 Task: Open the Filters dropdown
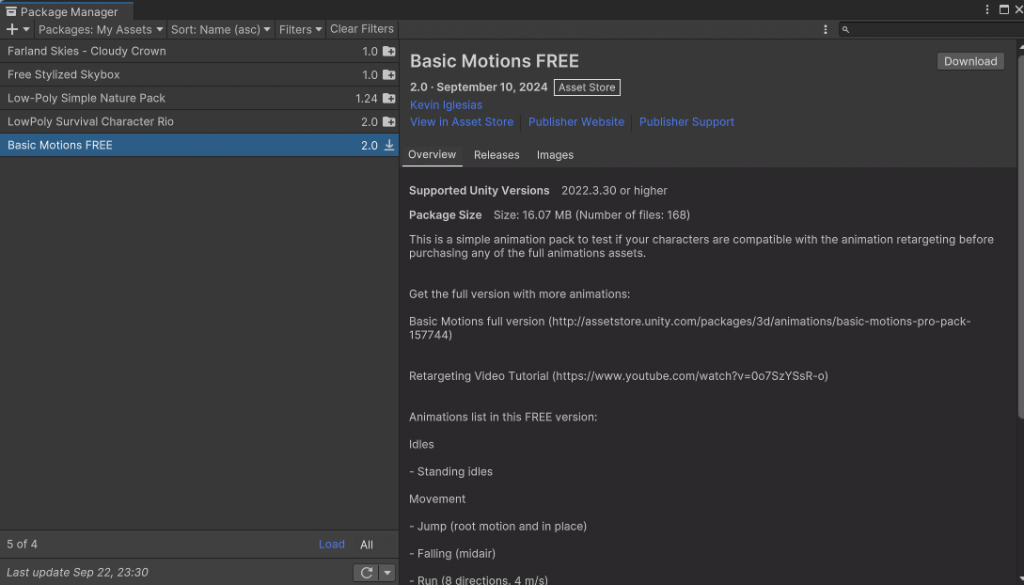(300, 29)
